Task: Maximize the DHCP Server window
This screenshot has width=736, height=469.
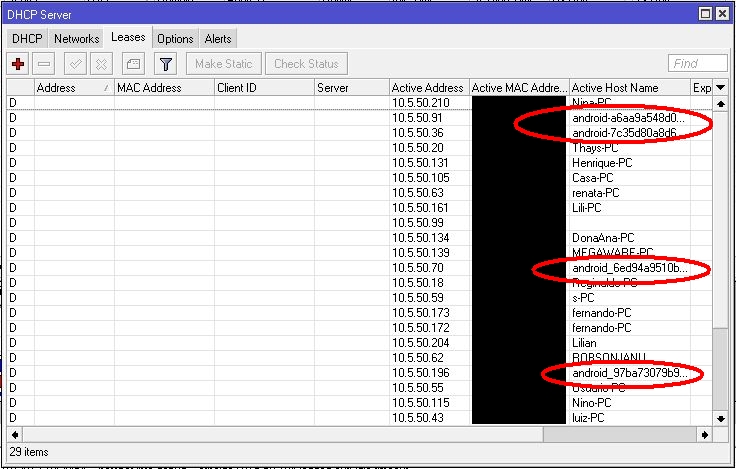Action: click(705, 14)
